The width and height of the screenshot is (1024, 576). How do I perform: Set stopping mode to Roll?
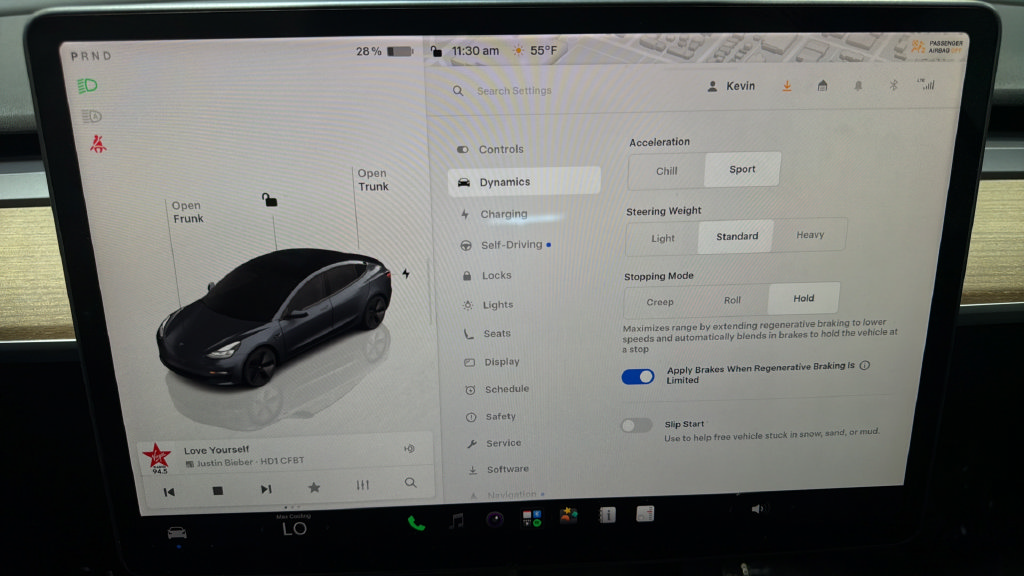click(732, 300)
